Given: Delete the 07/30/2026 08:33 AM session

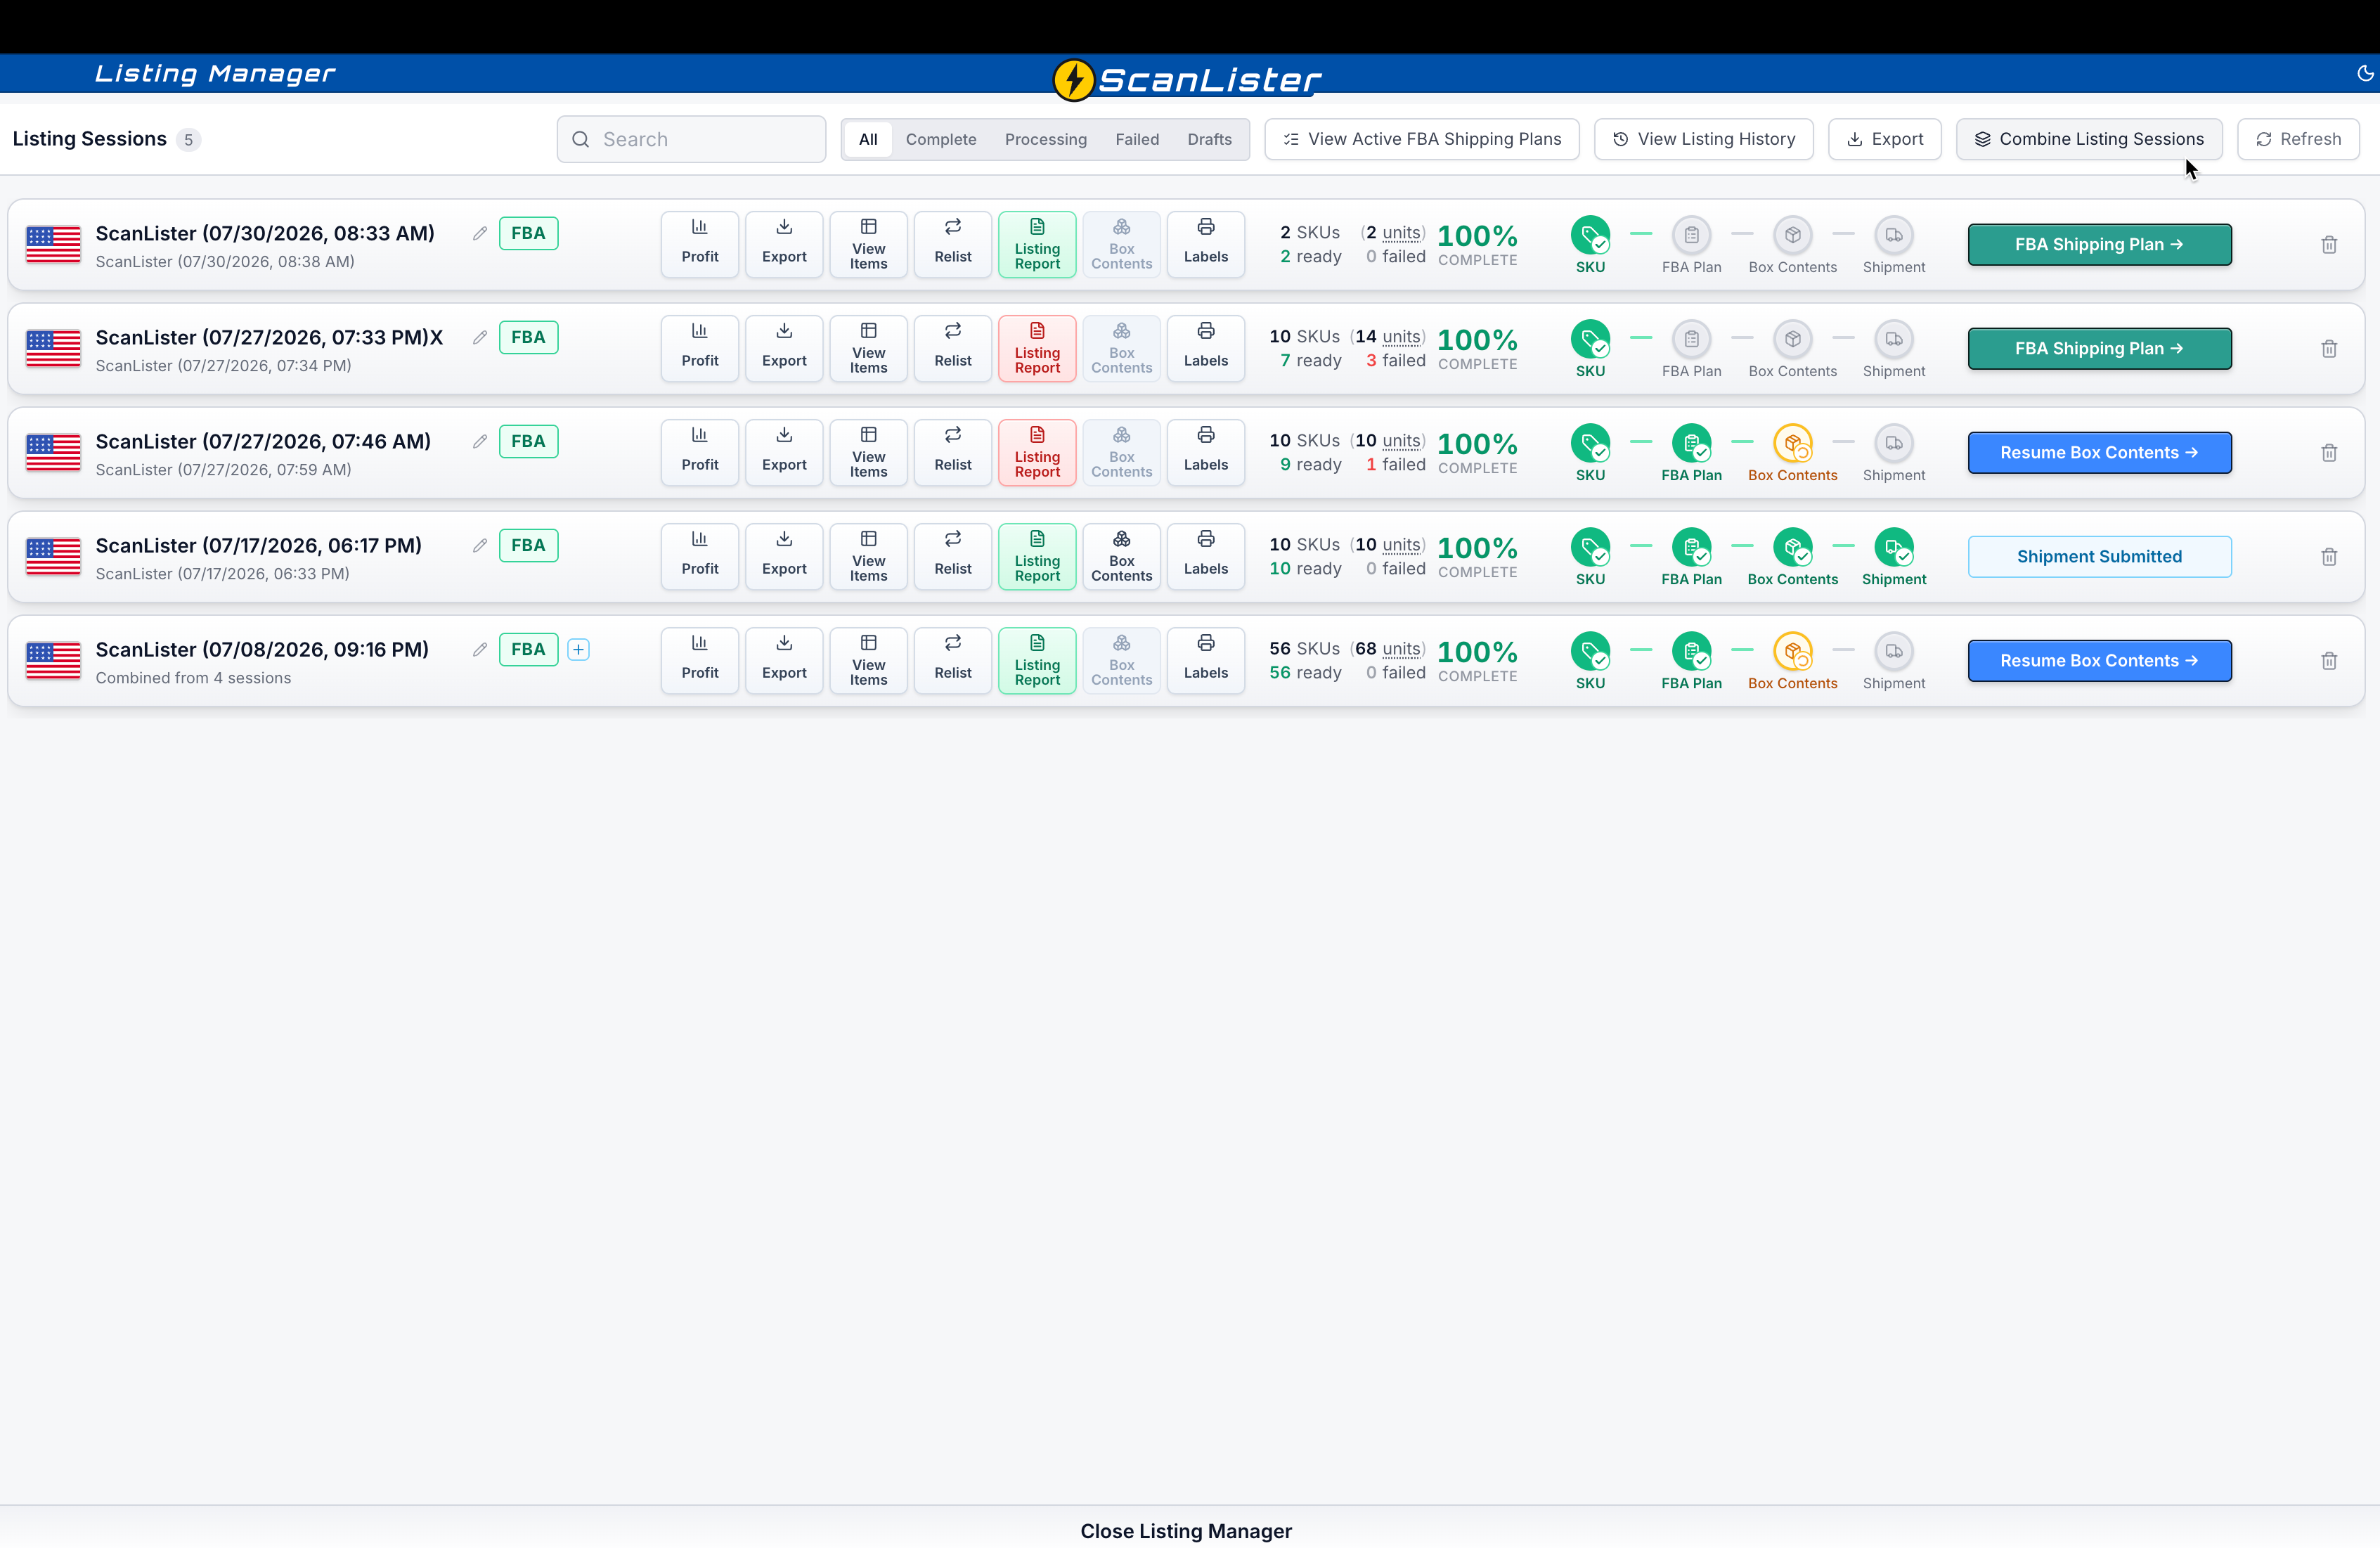Looking at the screenshot, I should (2329, 245).
